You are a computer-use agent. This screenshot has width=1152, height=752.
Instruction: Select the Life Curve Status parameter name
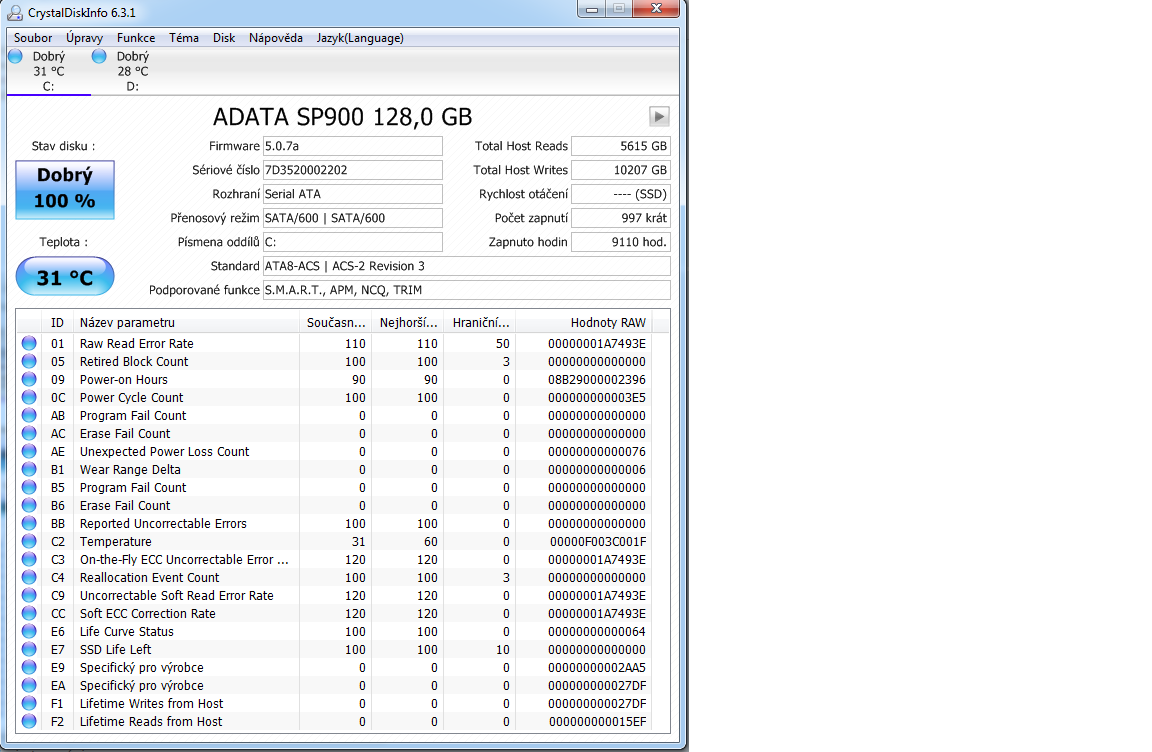coord(127,632)
